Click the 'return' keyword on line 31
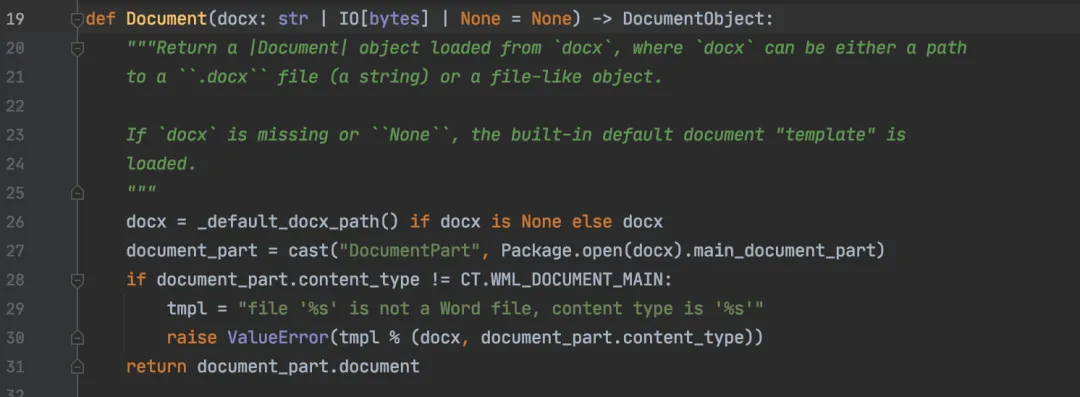The width and height of the screenshot is (1080, 397). tap(156, 367)
